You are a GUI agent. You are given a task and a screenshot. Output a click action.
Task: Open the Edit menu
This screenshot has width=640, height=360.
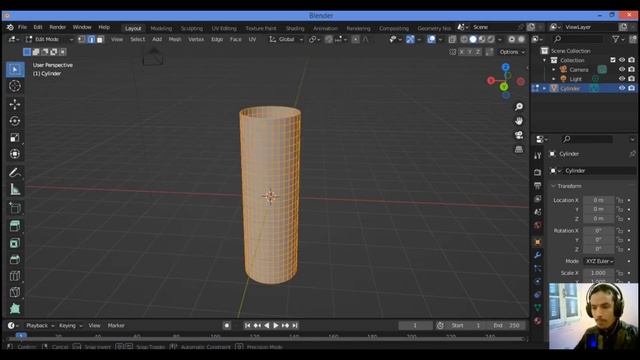pos(38,27)
